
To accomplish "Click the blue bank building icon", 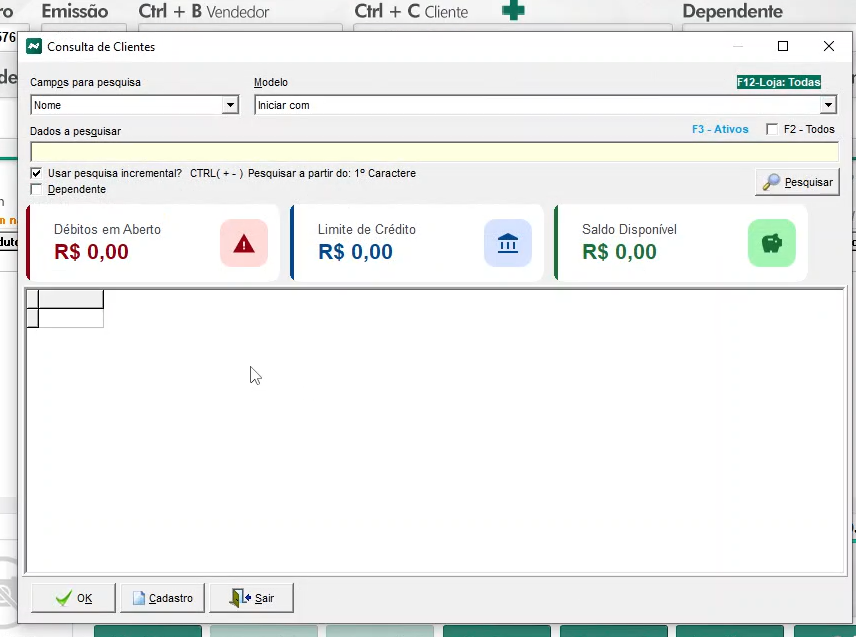I will (x=508, y=243).
